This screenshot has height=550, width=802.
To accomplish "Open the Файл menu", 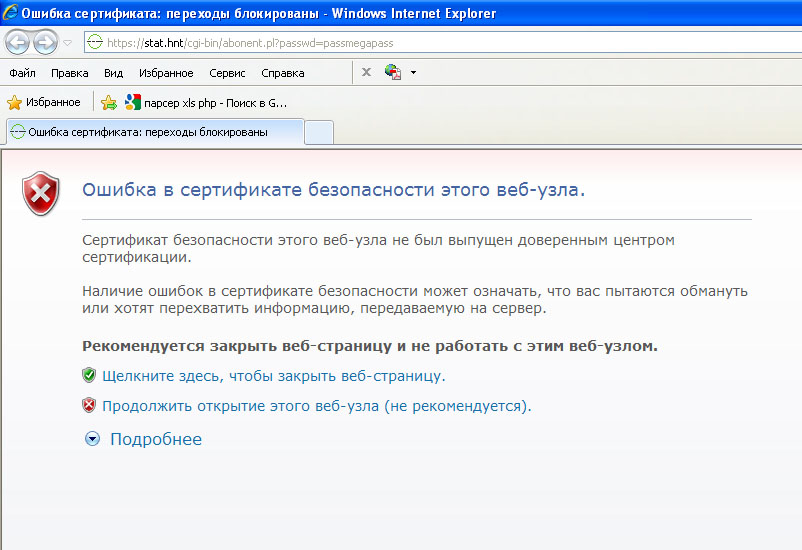I will tap(22, 73).
